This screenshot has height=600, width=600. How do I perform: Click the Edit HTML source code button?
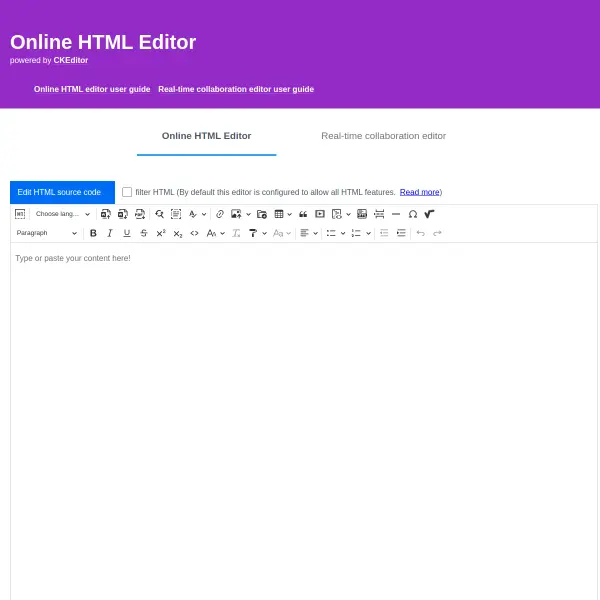62,192
